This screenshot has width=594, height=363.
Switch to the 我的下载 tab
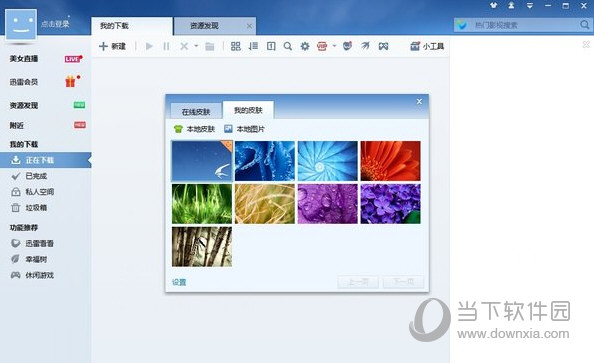coord(132,26)
